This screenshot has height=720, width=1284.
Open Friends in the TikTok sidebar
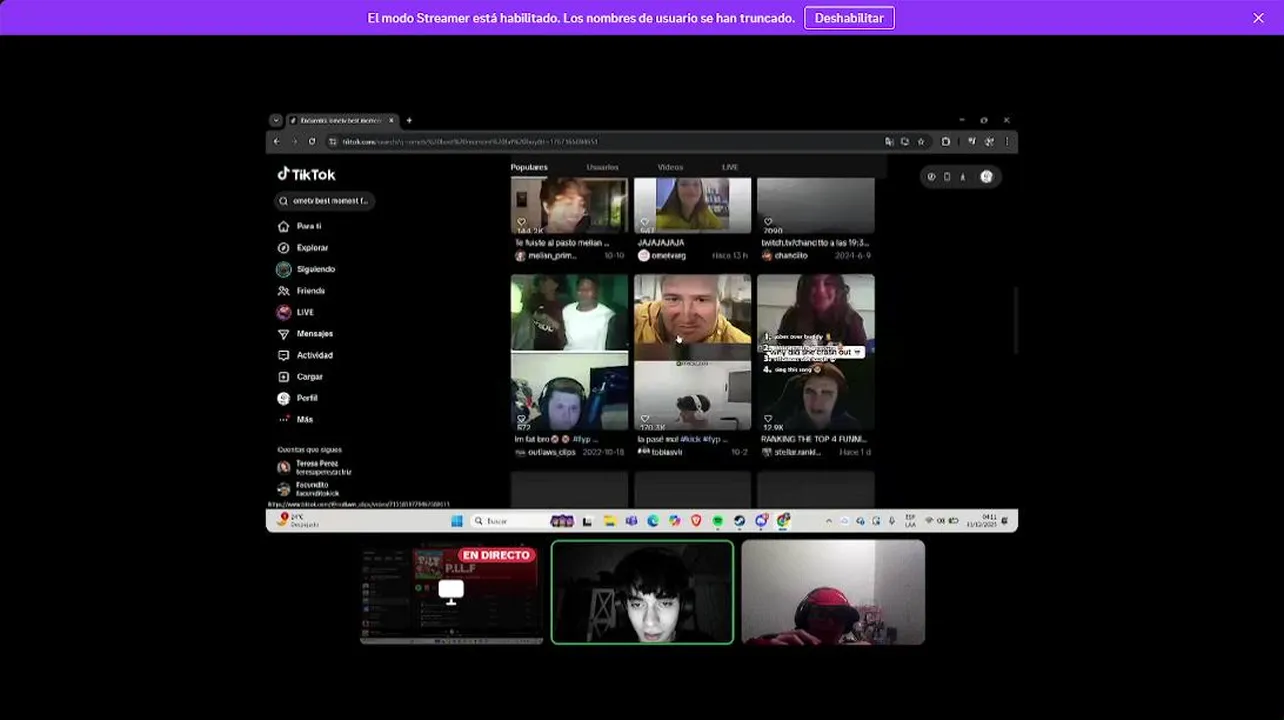click(301, 291)
